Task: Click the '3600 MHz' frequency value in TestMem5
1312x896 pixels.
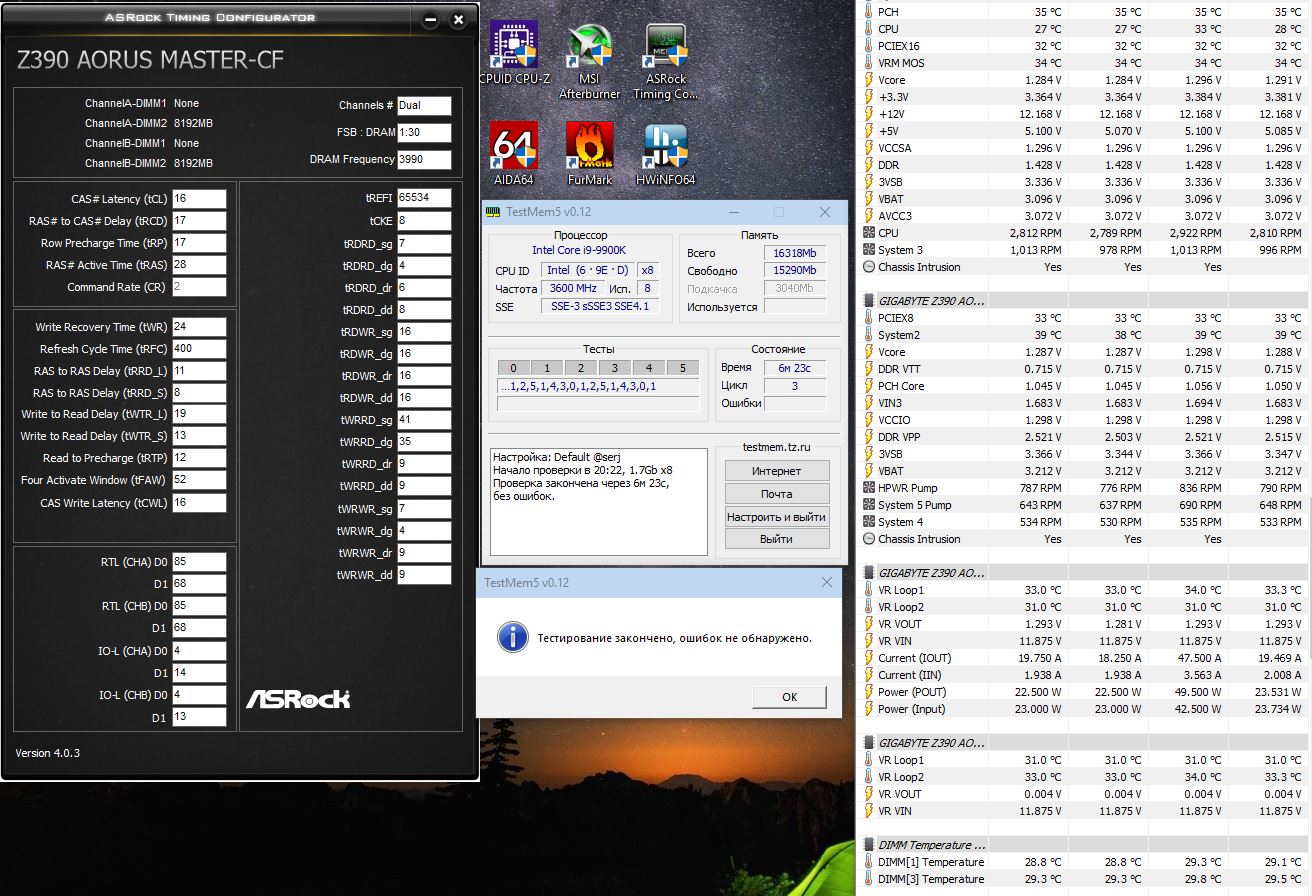Action: coord(573,288)
